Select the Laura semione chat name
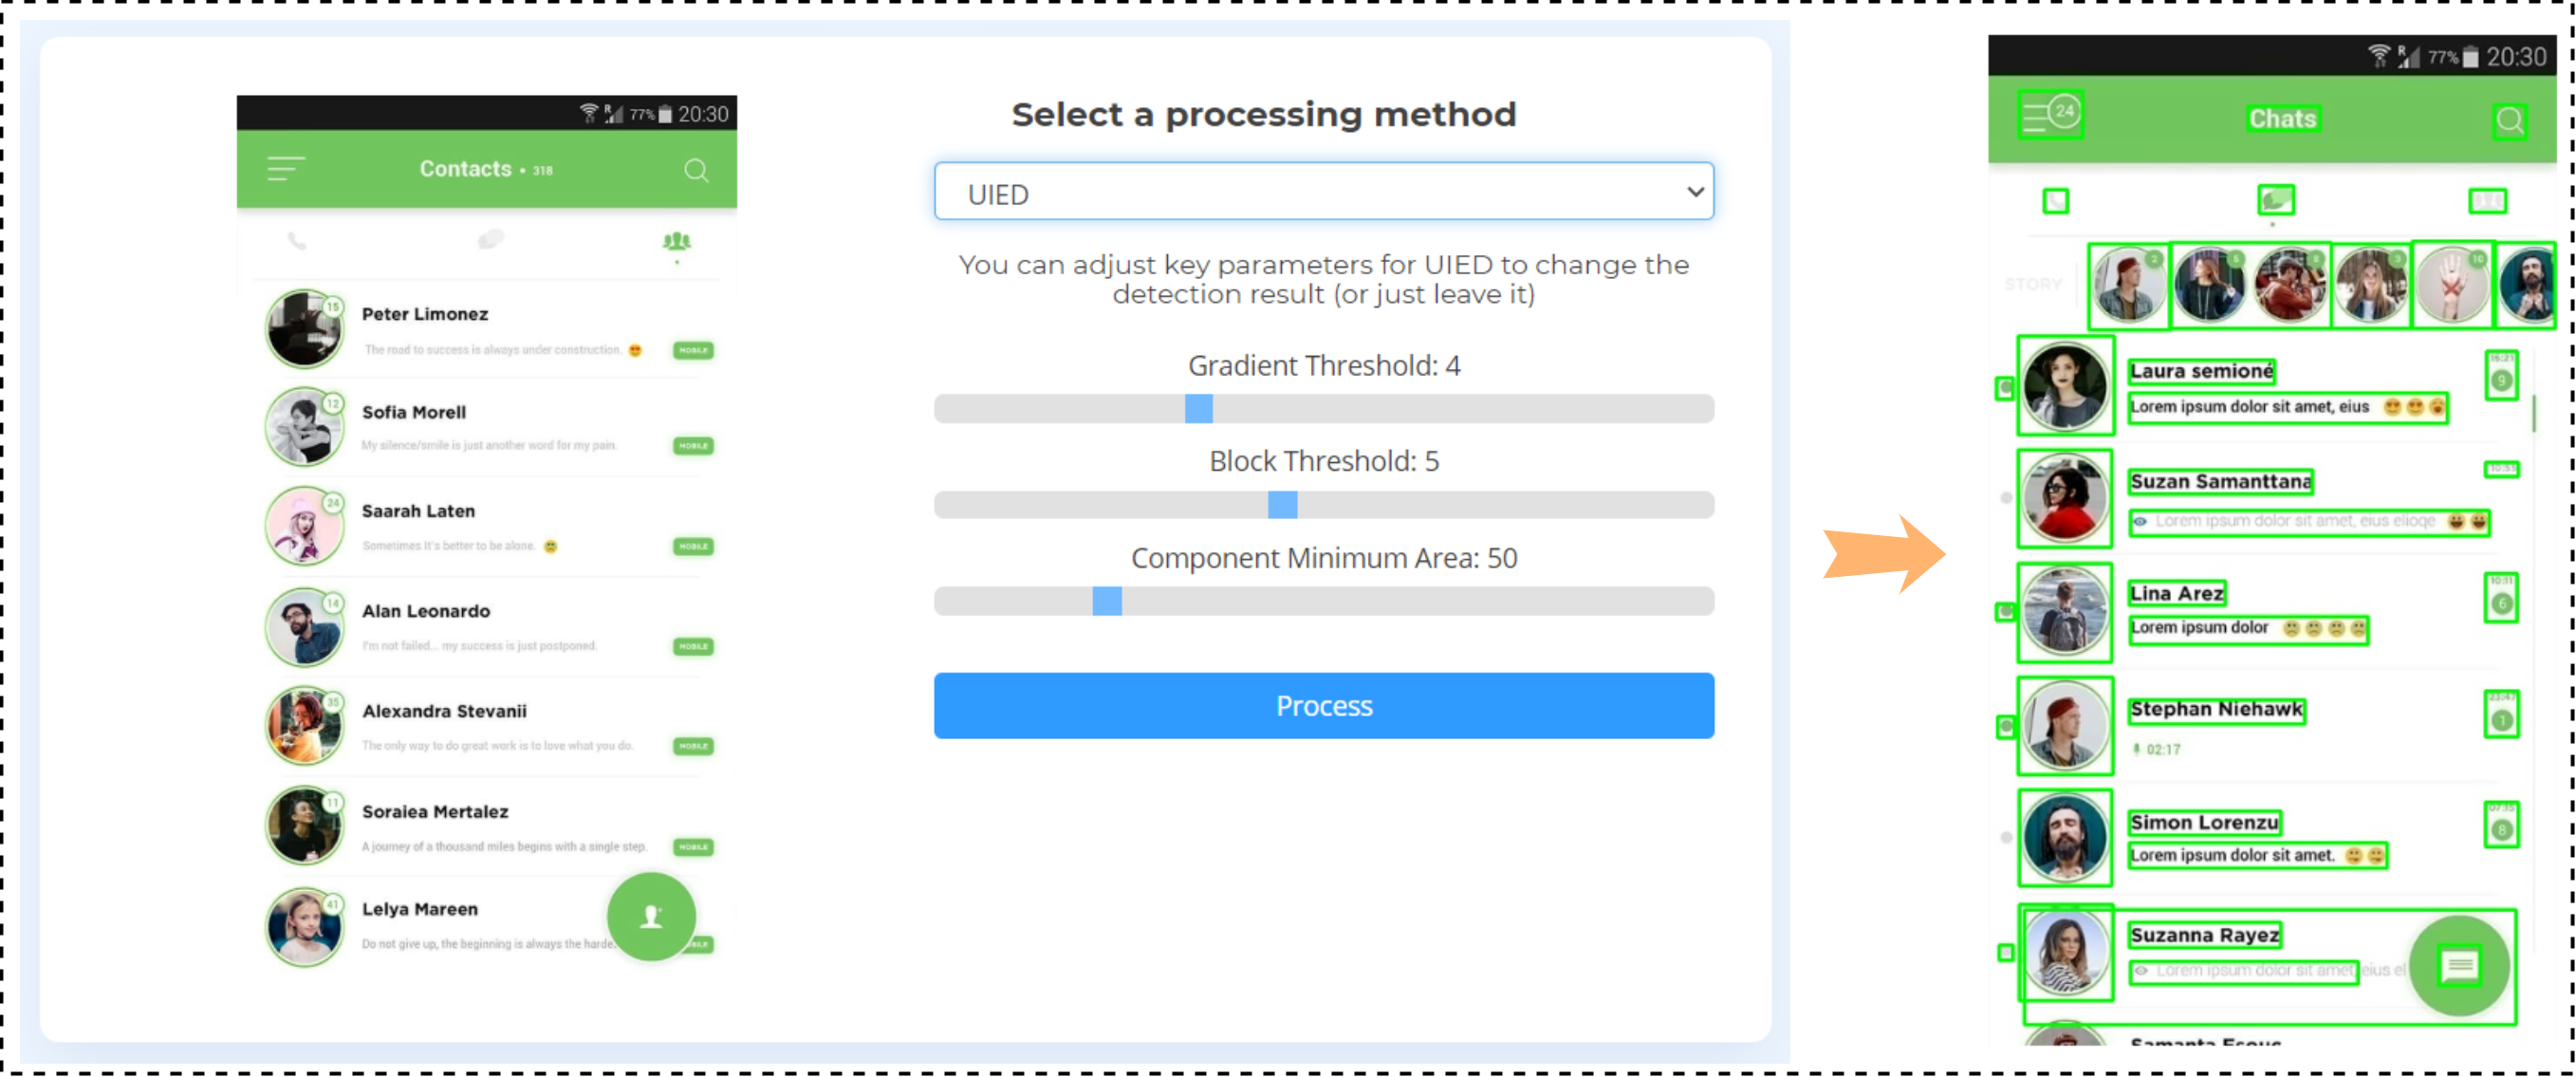 pyautogui.click(x=2202, y=371)
